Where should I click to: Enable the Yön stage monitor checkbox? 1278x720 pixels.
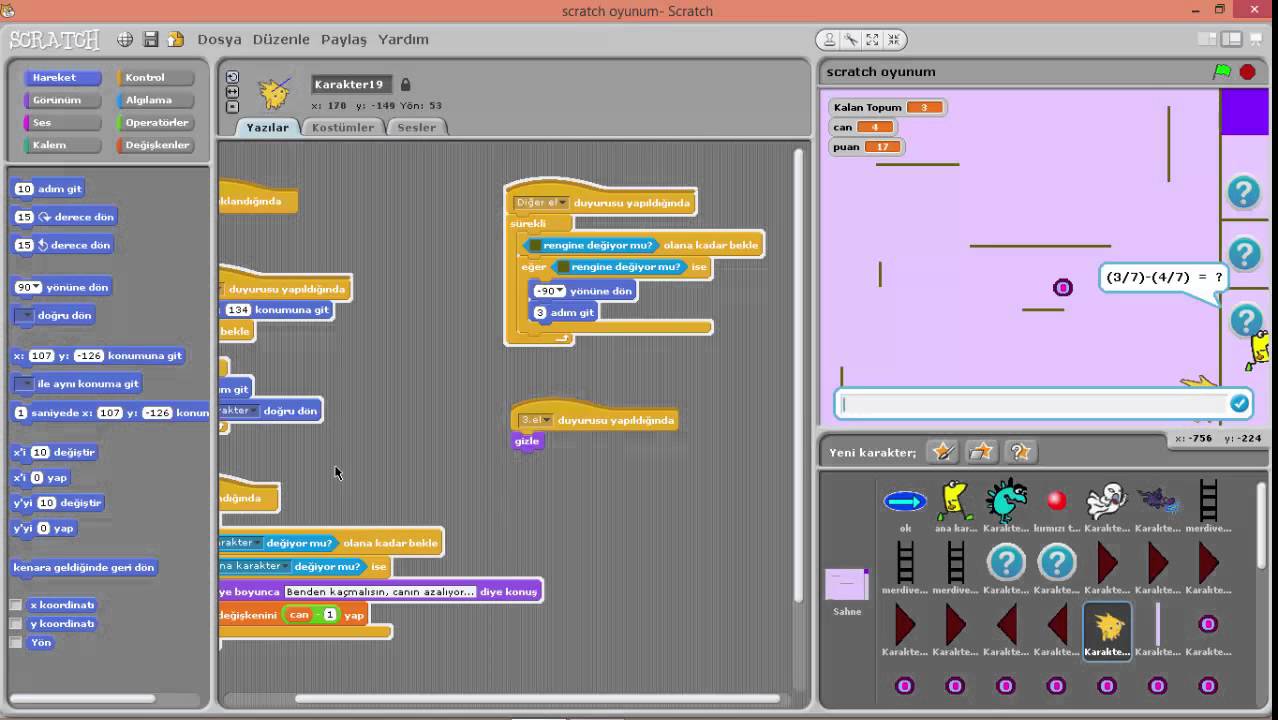point(16,643)
